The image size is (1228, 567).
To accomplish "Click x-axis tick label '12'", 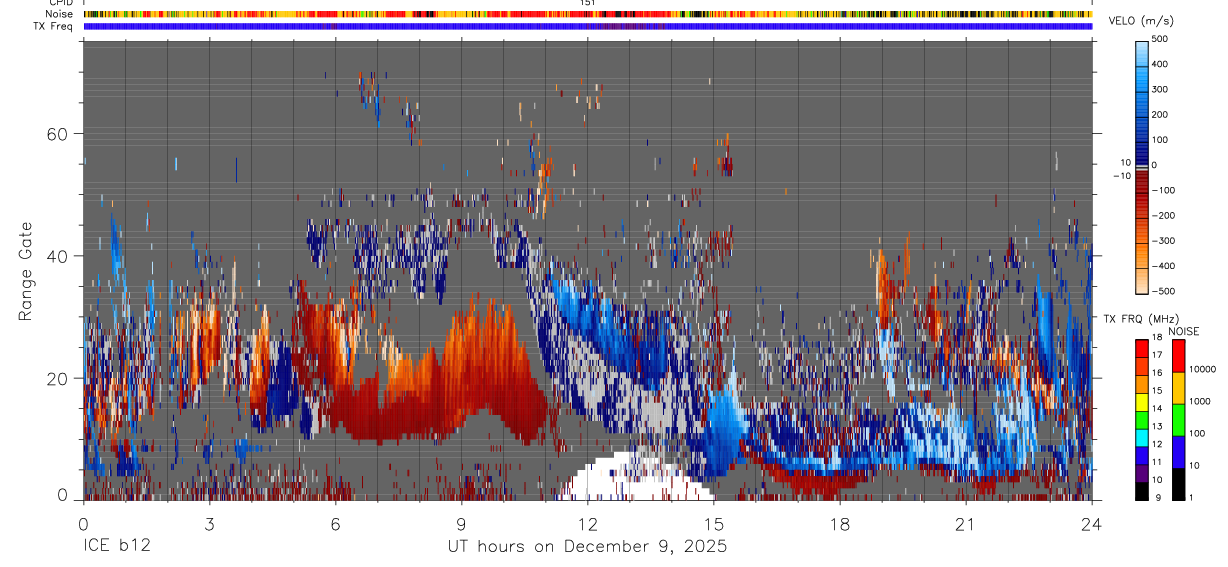I will coord(587,524).
